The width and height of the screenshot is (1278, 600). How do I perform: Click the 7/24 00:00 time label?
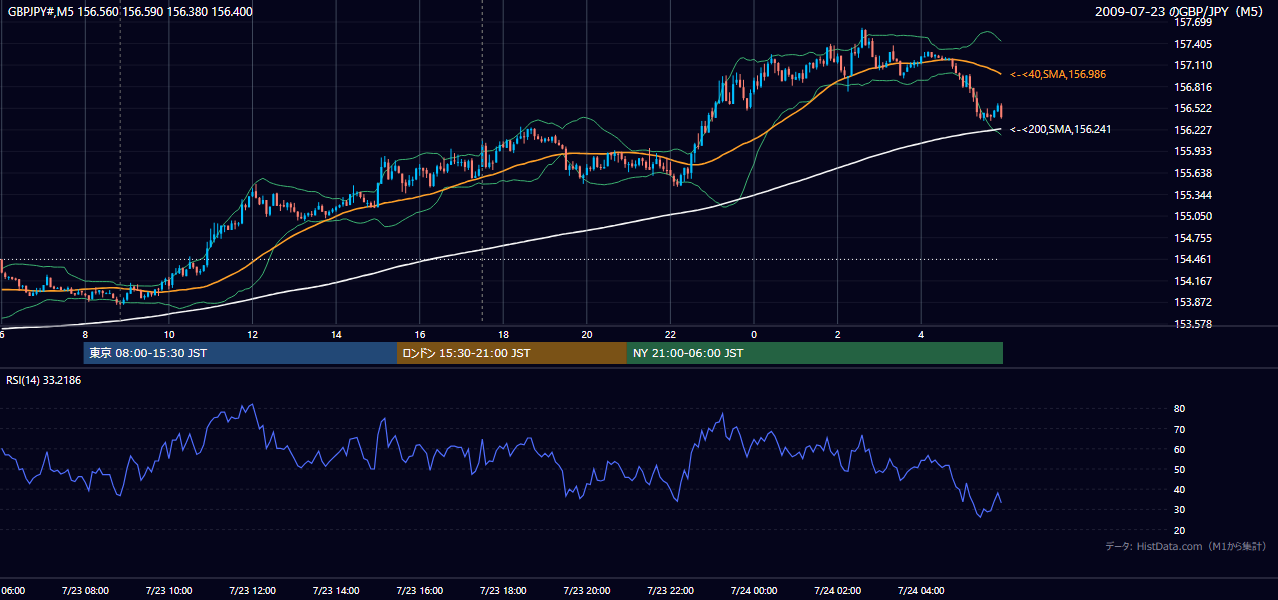753,591
